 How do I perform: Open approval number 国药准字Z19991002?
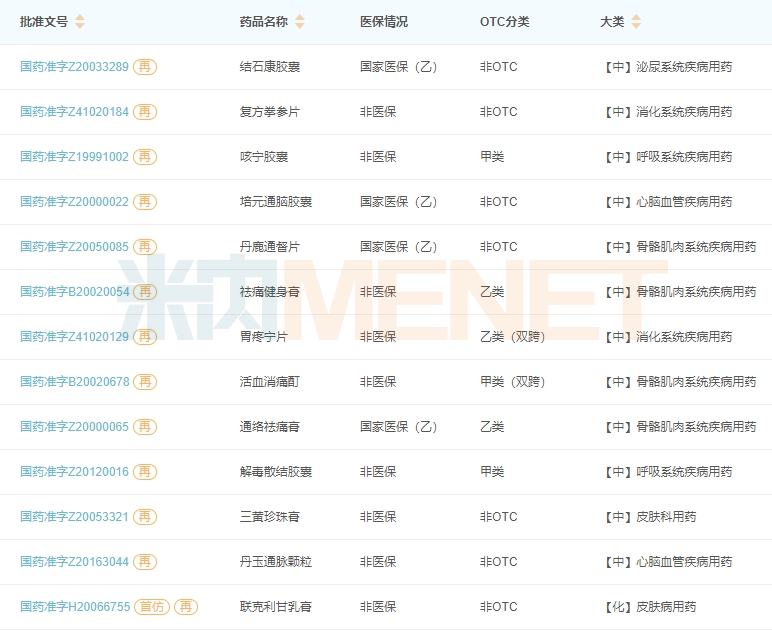pos(74,157)
